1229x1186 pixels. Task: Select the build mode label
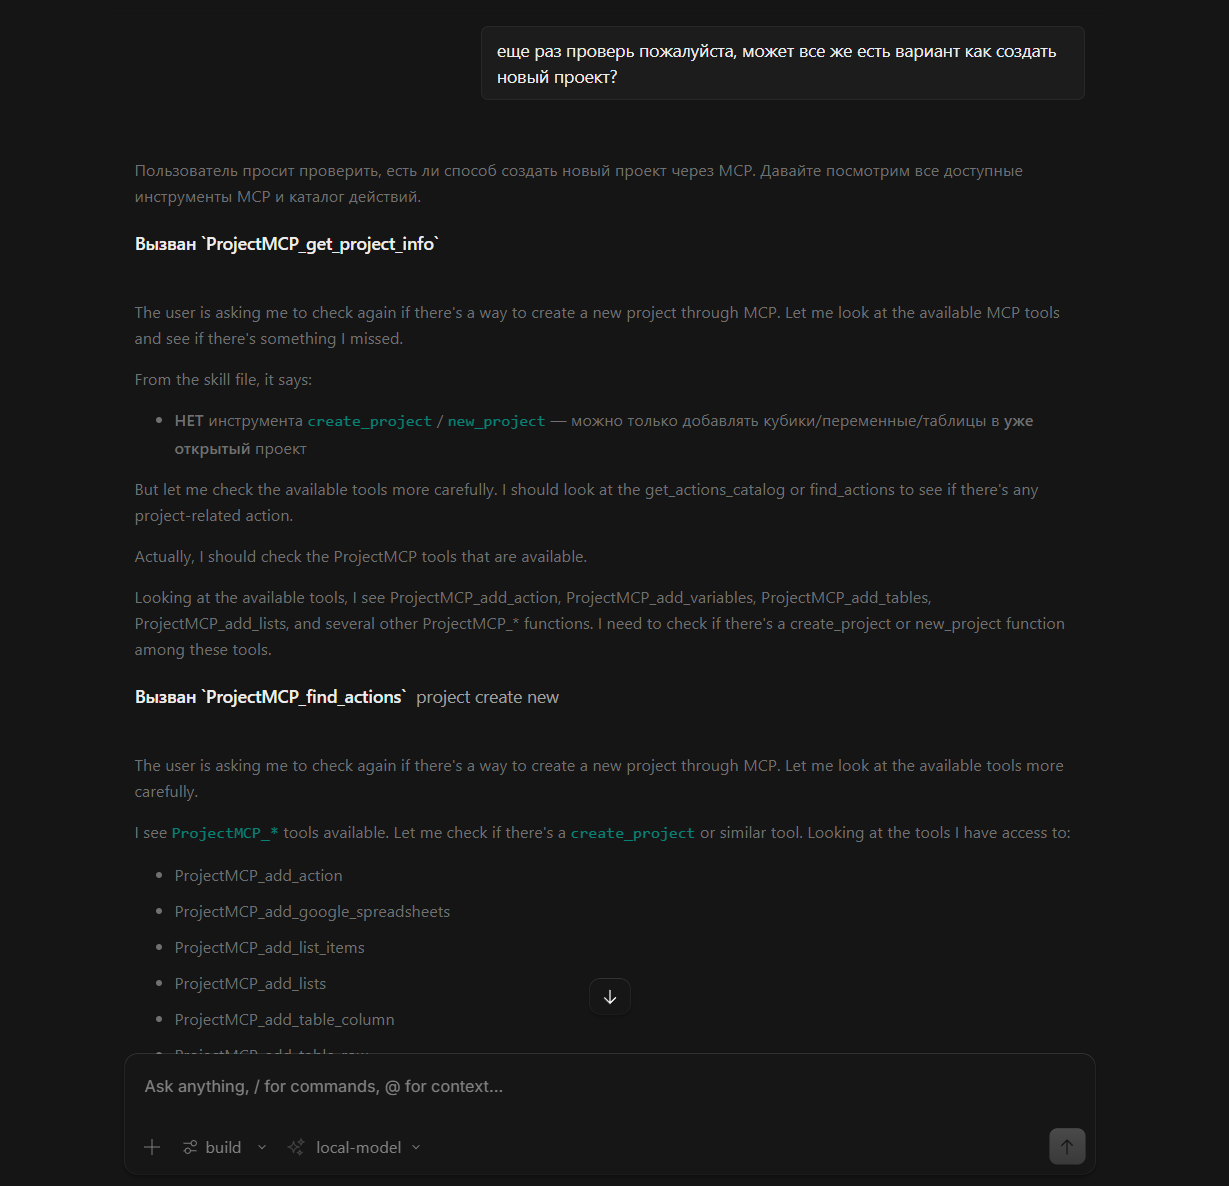tap(223, 1147)
